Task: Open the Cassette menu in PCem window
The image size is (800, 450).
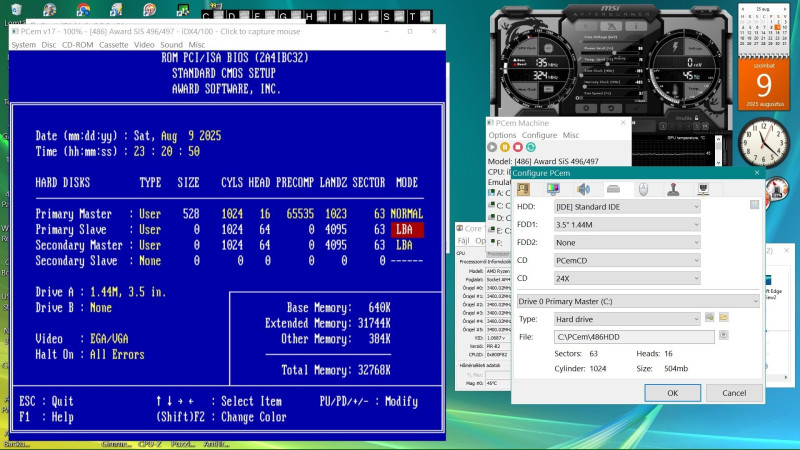Action: coord(114,45)
